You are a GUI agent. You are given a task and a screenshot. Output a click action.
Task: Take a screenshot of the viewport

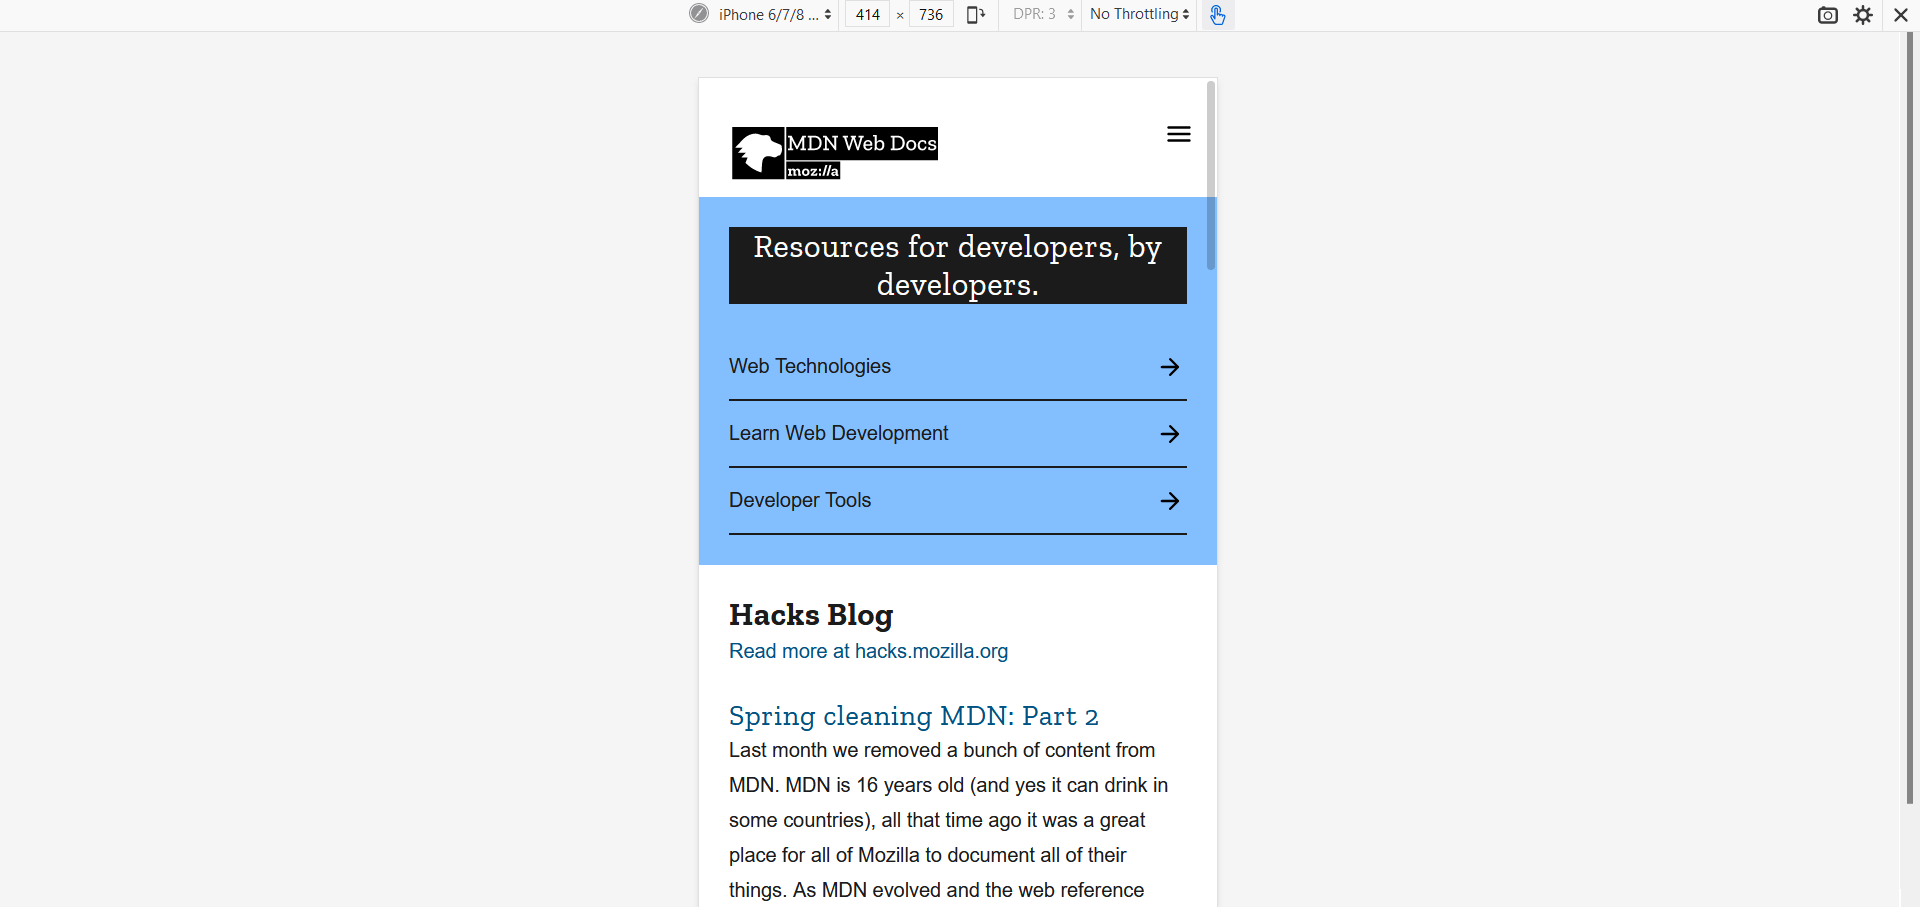[1828, 15]
